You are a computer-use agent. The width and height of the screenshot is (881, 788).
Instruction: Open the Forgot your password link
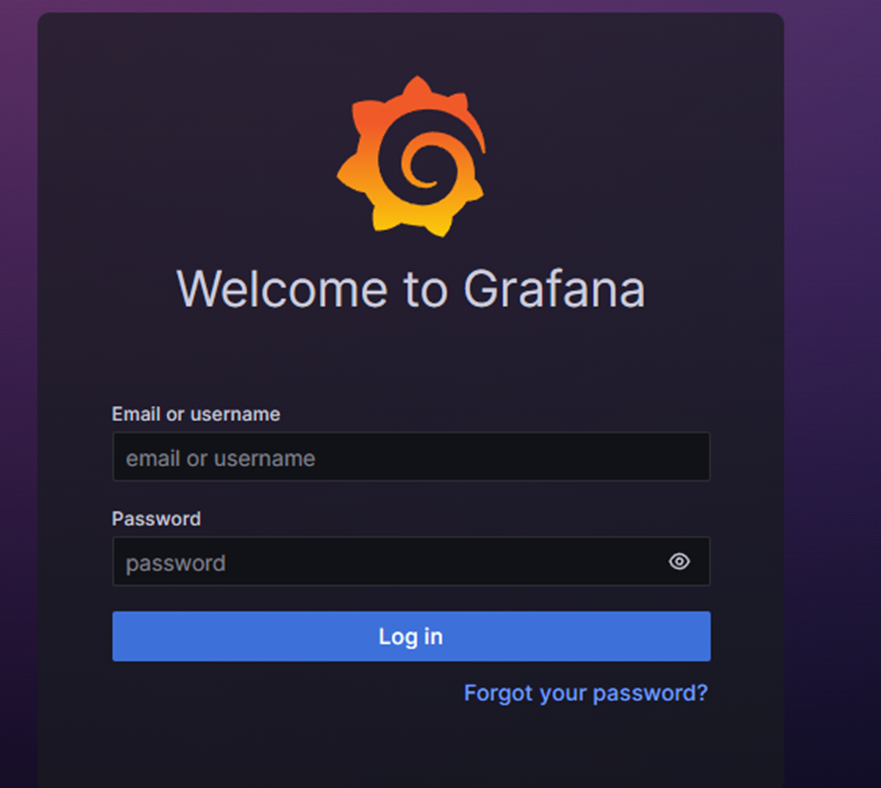(585, 693)
